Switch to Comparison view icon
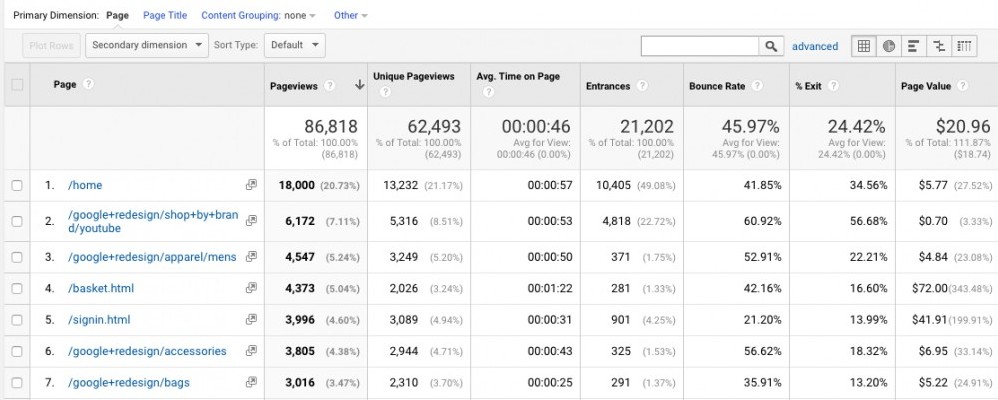The width and height of the screenshot is (998, 400). (939, 46)
